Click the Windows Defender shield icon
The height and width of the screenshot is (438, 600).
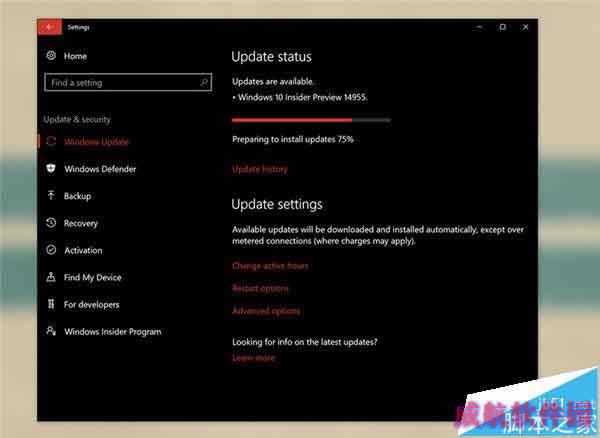click(x=51, y=168)
